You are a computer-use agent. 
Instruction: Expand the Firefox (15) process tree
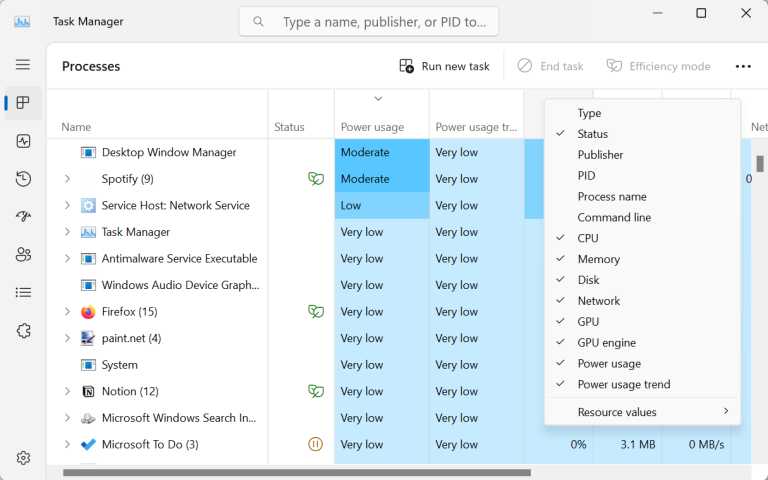coord(67,312)
